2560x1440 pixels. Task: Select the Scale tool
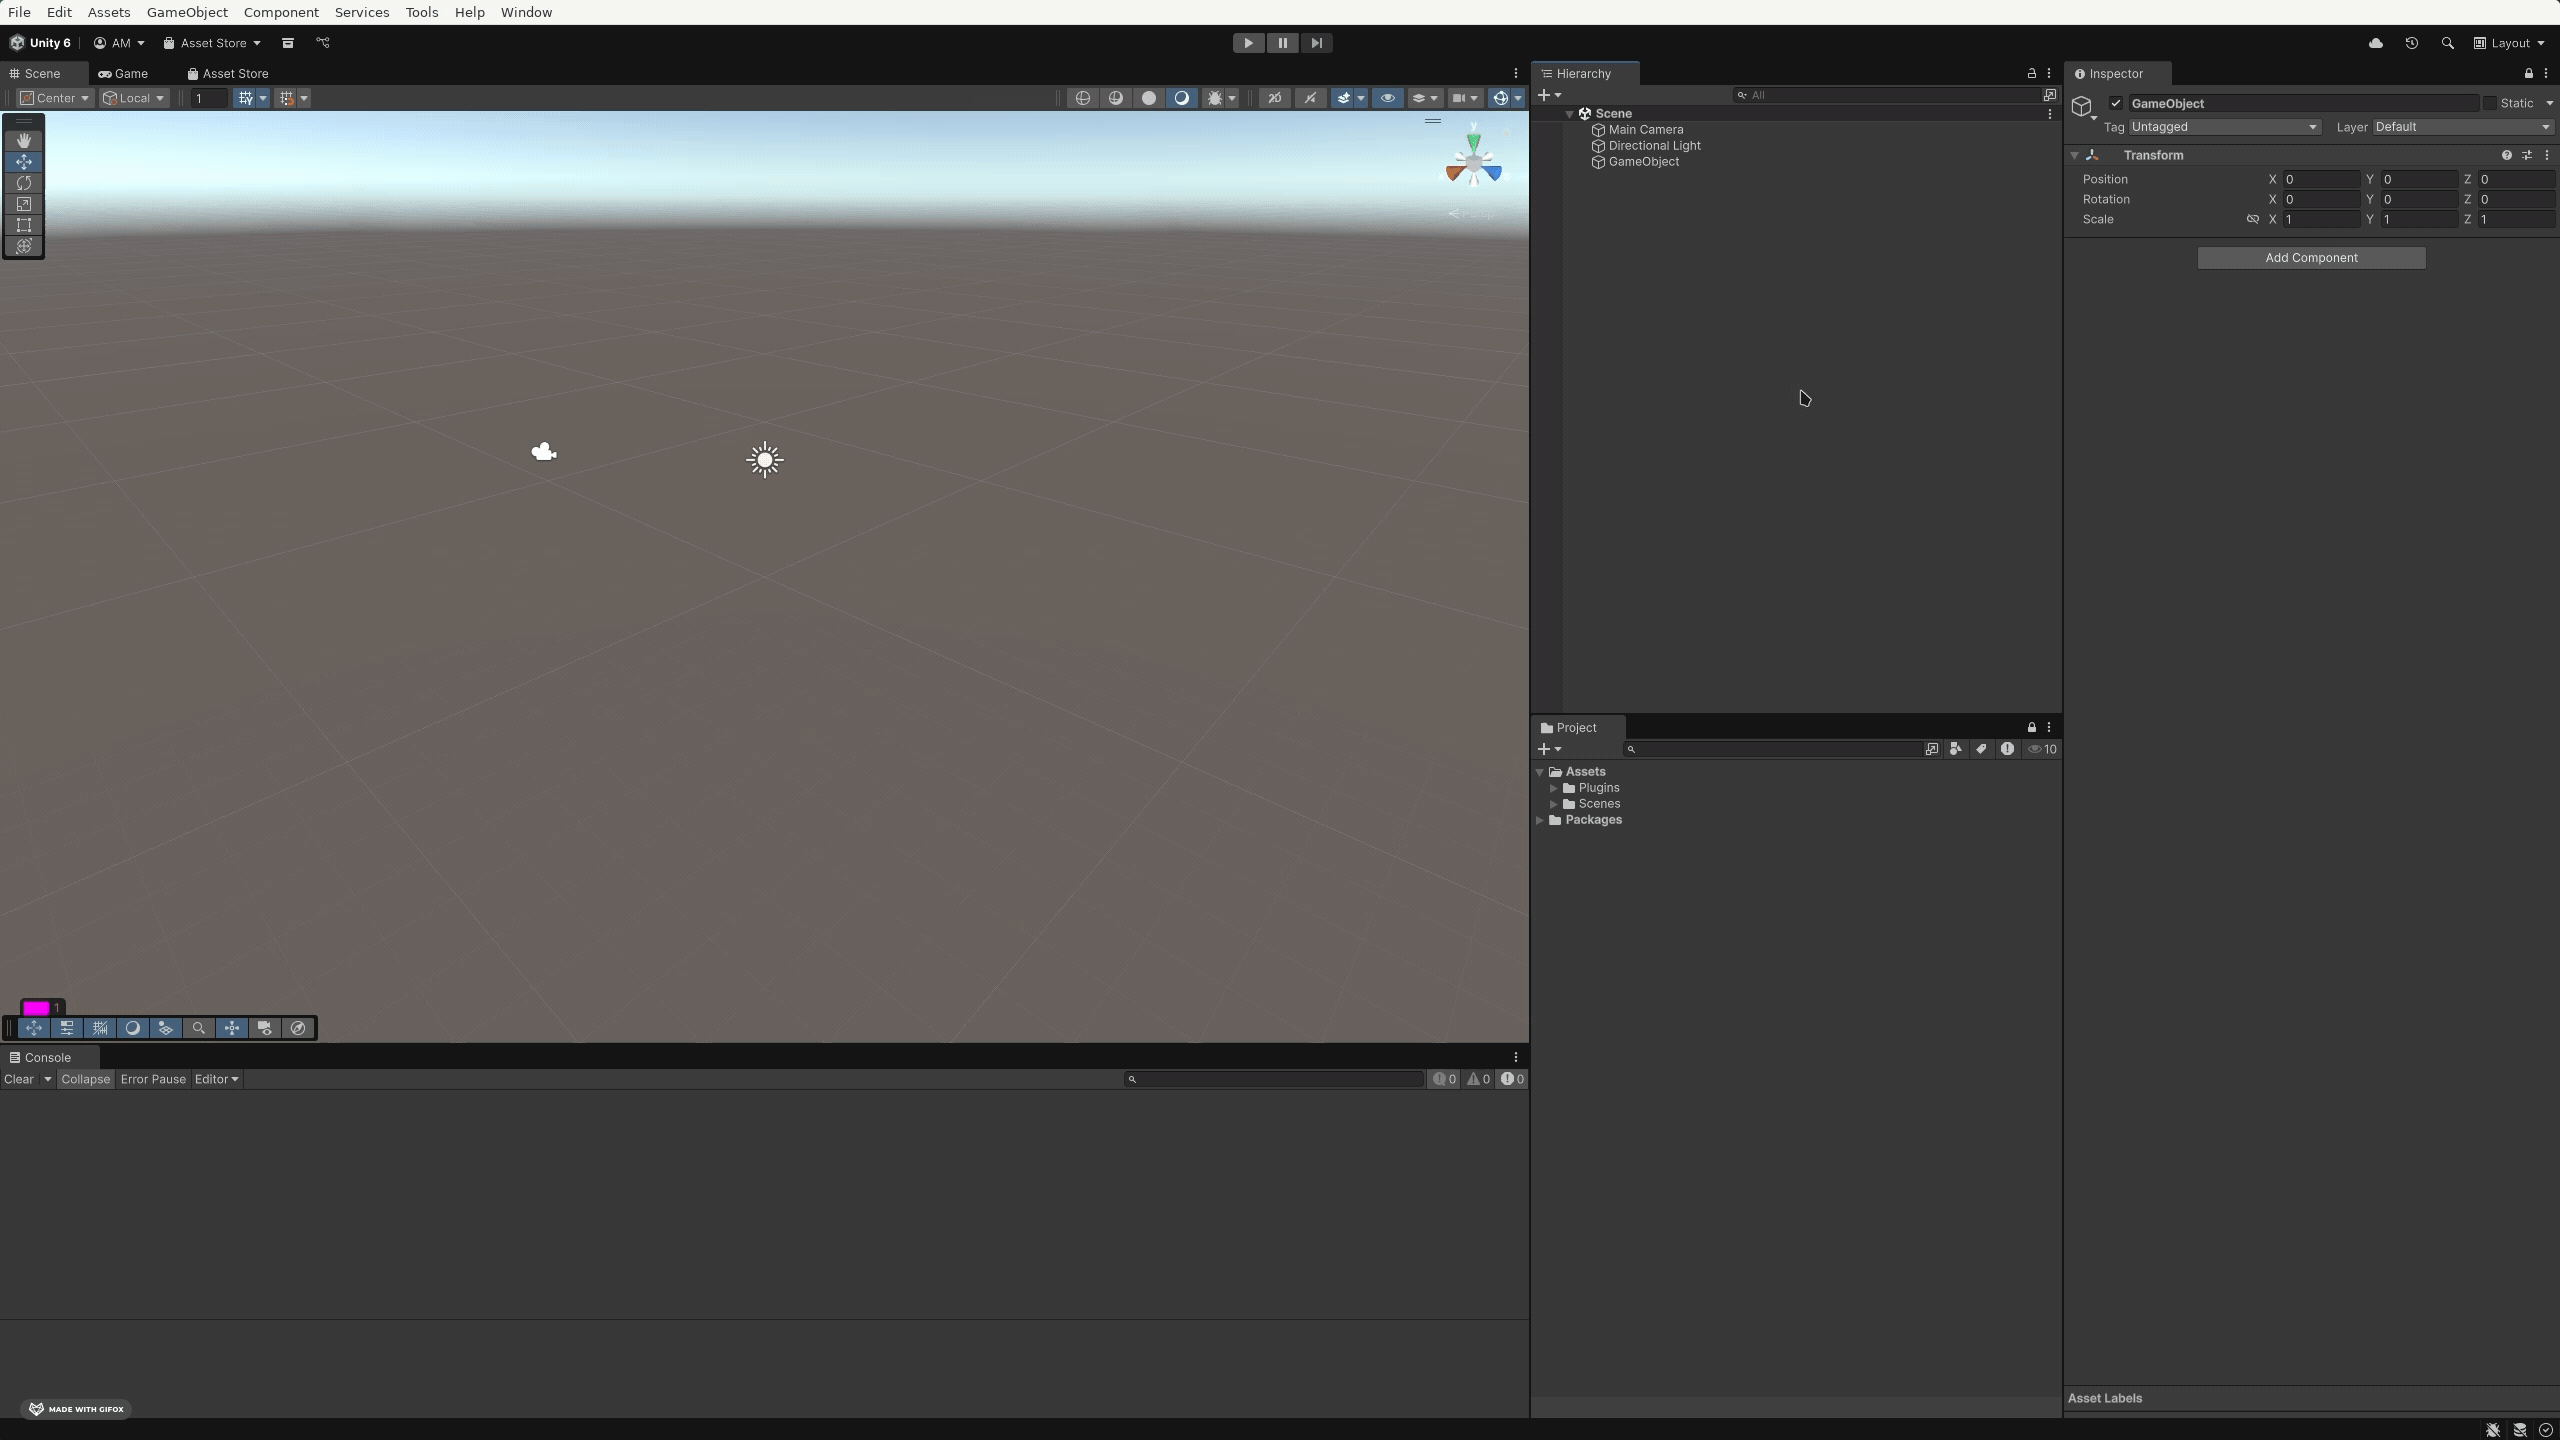(x=24, y=204)
